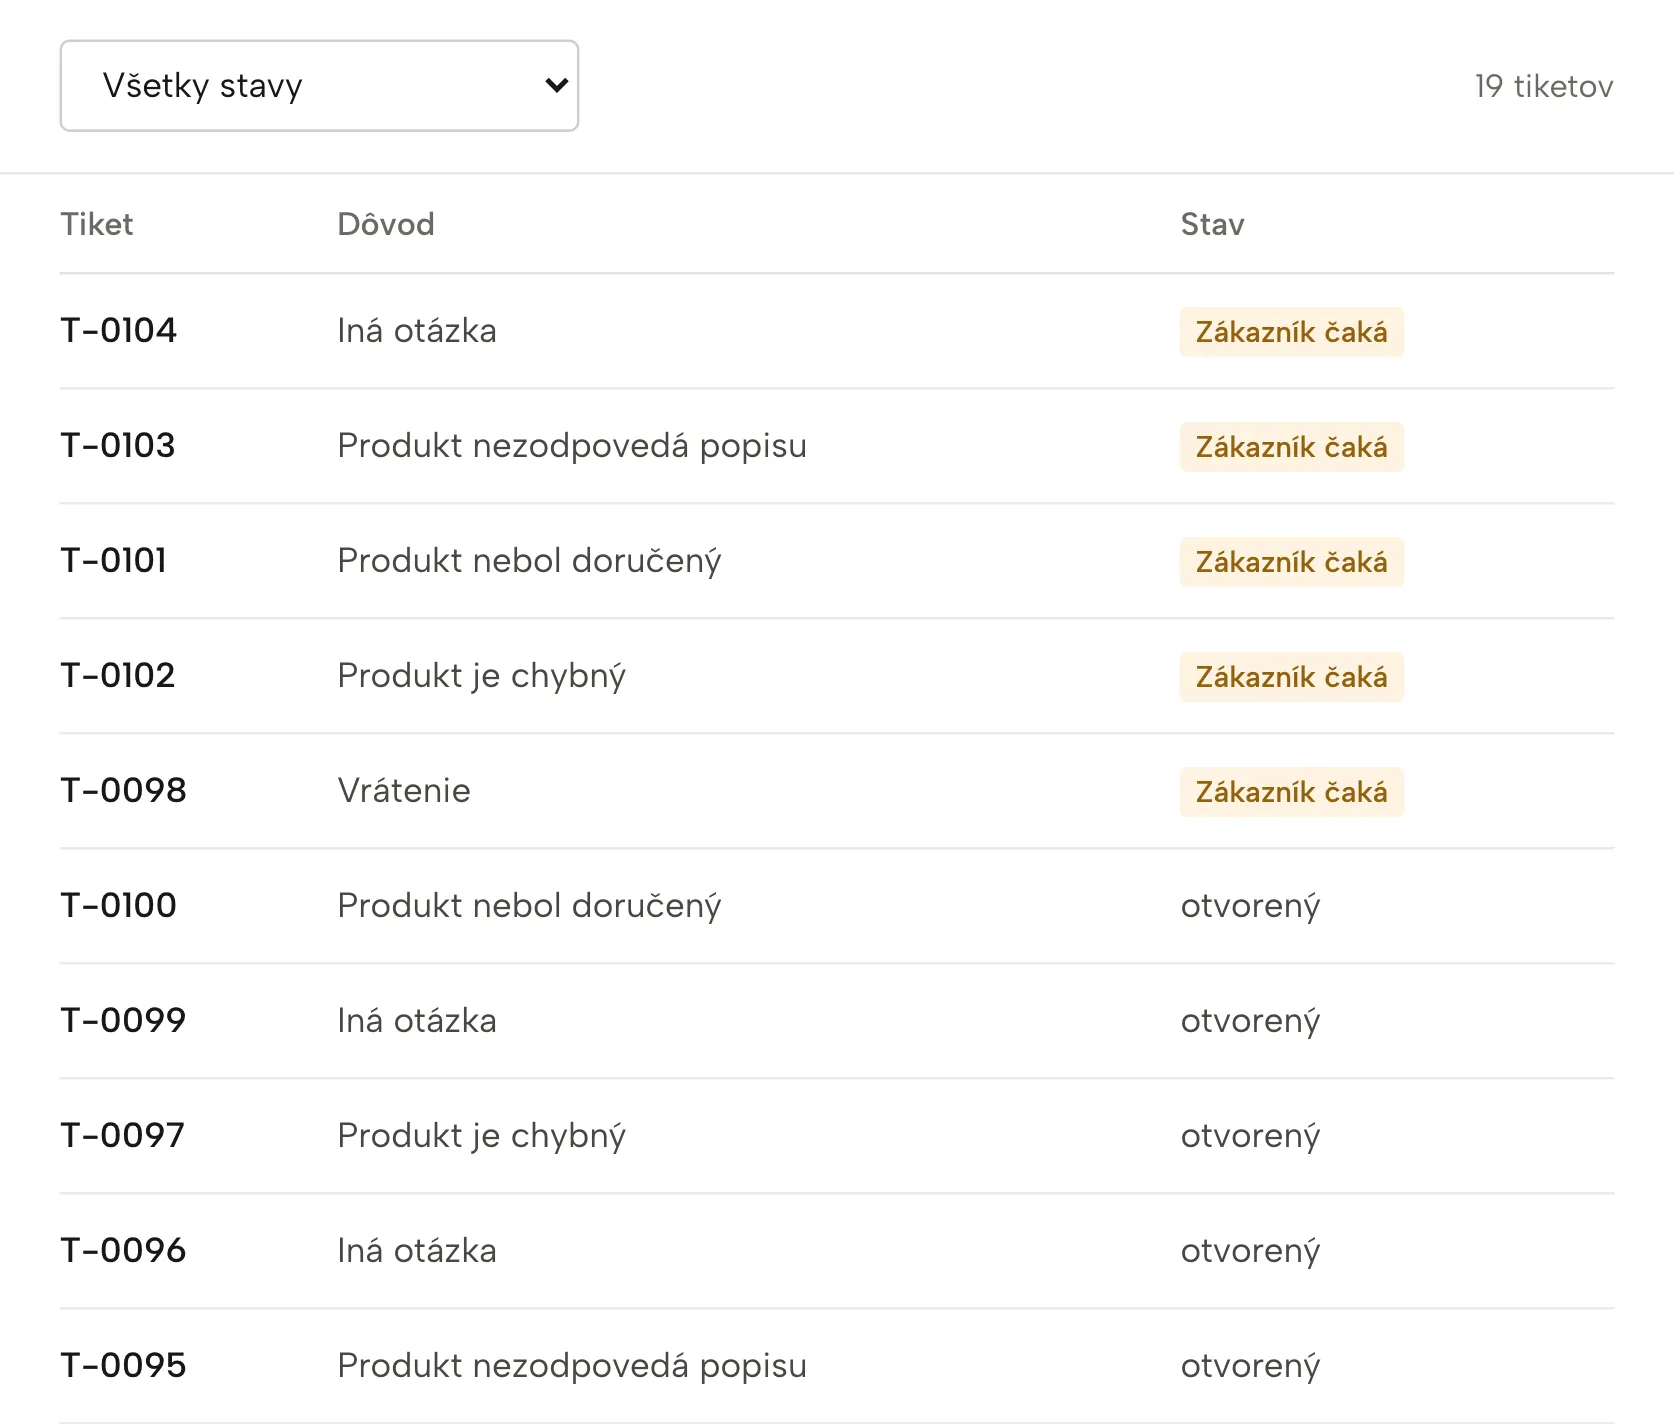Click the otvorený status of T-0100
Image resolution: width=1674 pixels, height=1424 pixels.
1250,906
